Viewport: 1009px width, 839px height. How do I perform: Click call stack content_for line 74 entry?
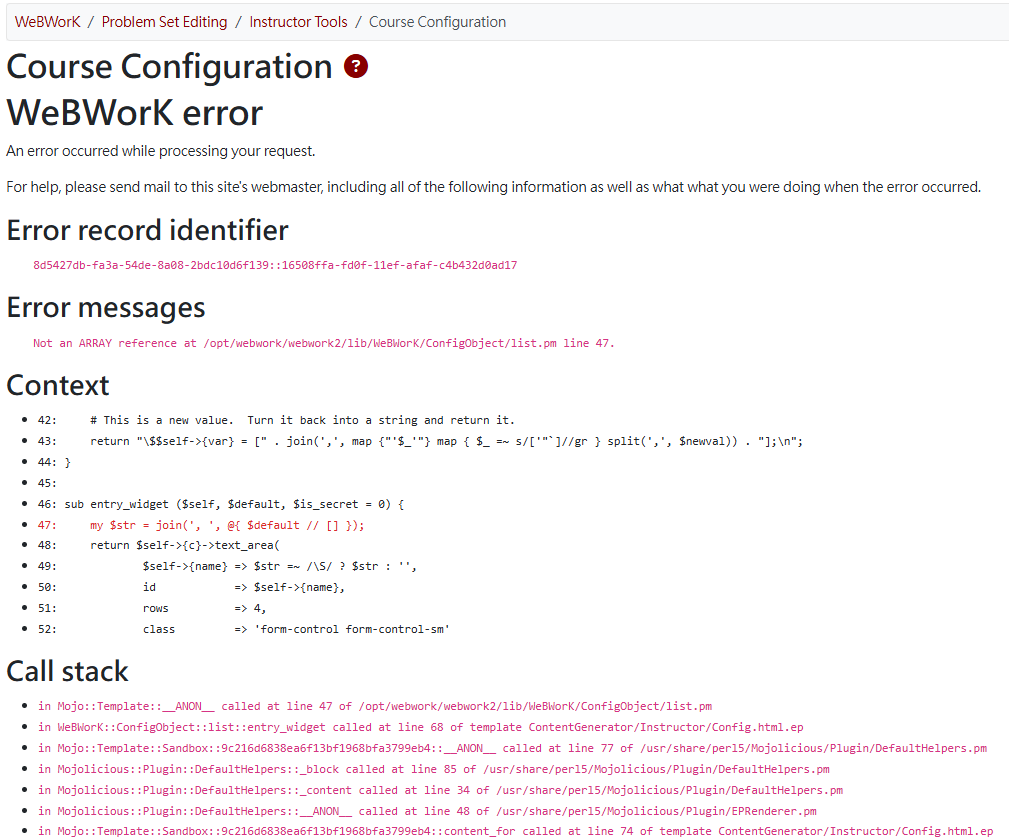pyautogui.click(x=515, y=831)
